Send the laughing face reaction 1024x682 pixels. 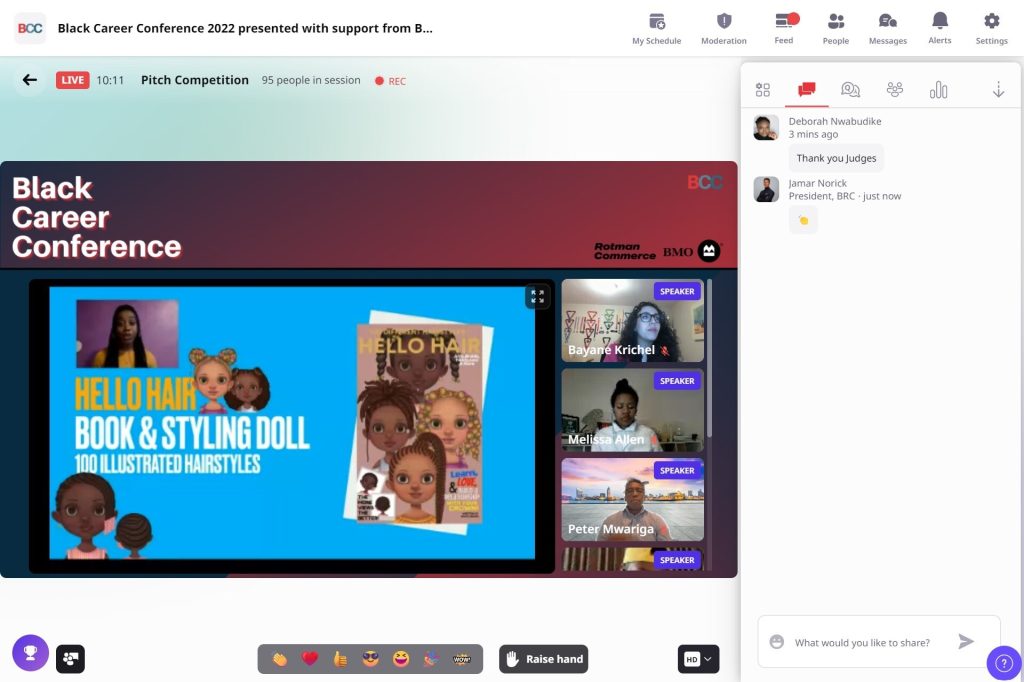(x=401, y=658)
